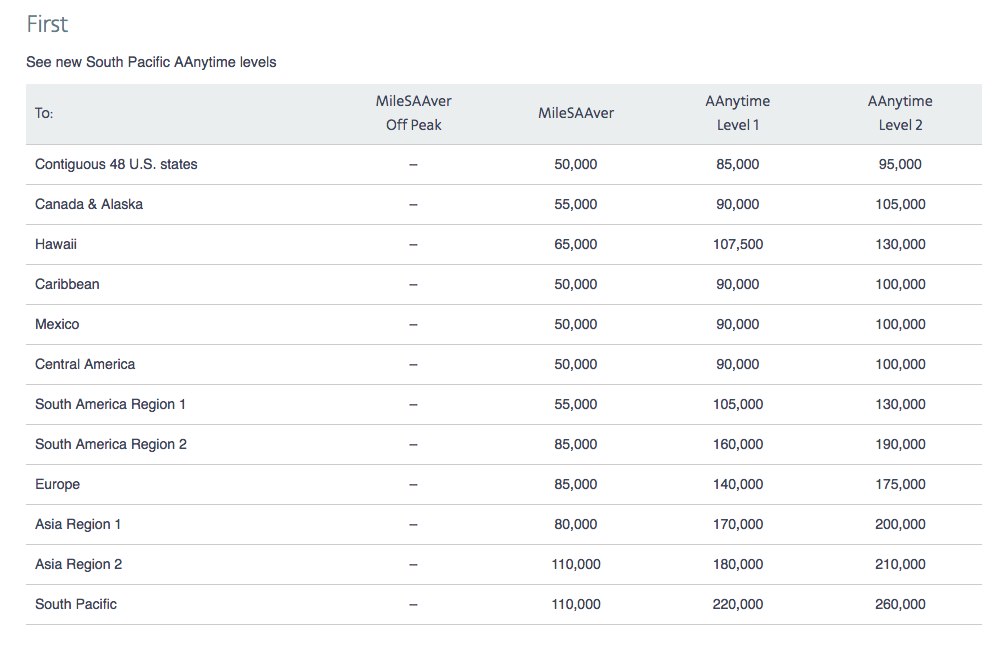Viewport: 1006px width, 655px height.
Task: Click Canada & Alaska's 105,000 Level 2 value
Action: pyautogui.click(x=900, y=204)
